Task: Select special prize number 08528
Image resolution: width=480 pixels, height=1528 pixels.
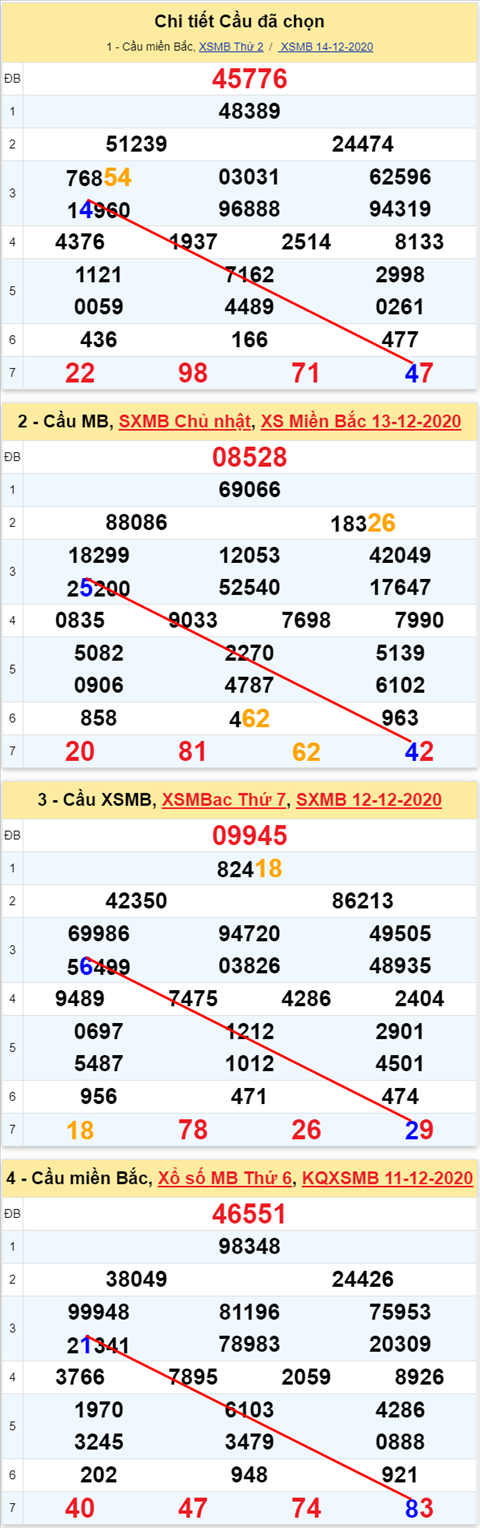Action: click(x=249, y=457)
